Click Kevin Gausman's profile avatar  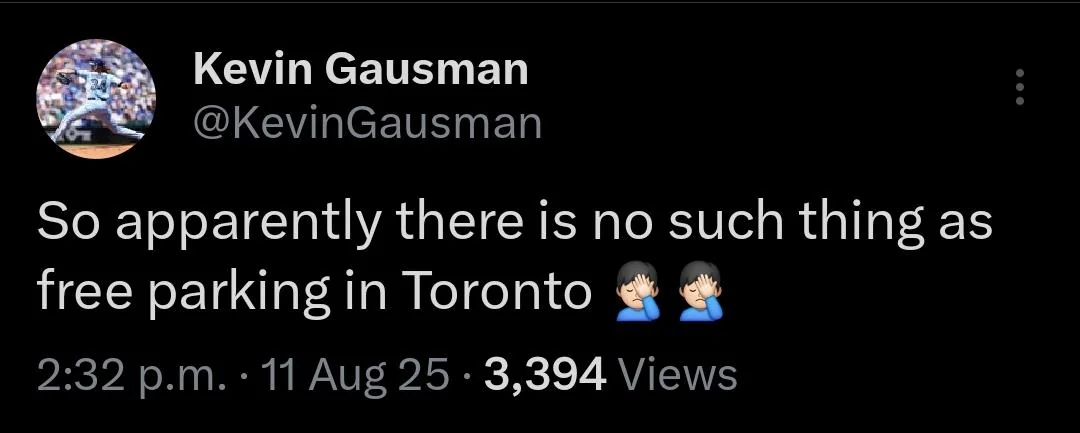pyautogui.click(x=96, y=100)
